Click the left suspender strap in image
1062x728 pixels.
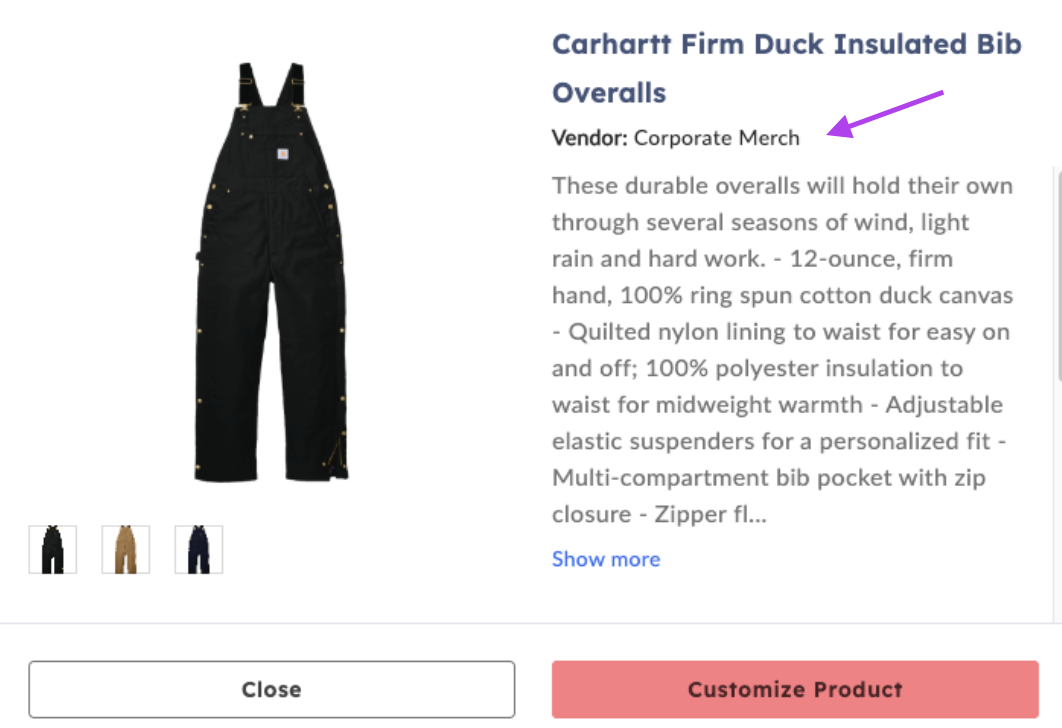[x=247, y=85]
